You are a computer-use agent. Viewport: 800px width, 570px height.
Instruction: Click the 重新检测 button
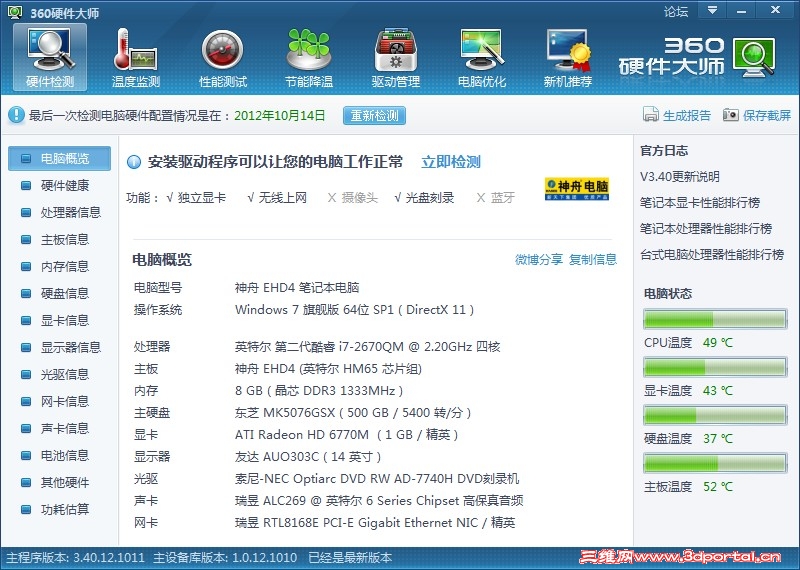coord(374,116)
